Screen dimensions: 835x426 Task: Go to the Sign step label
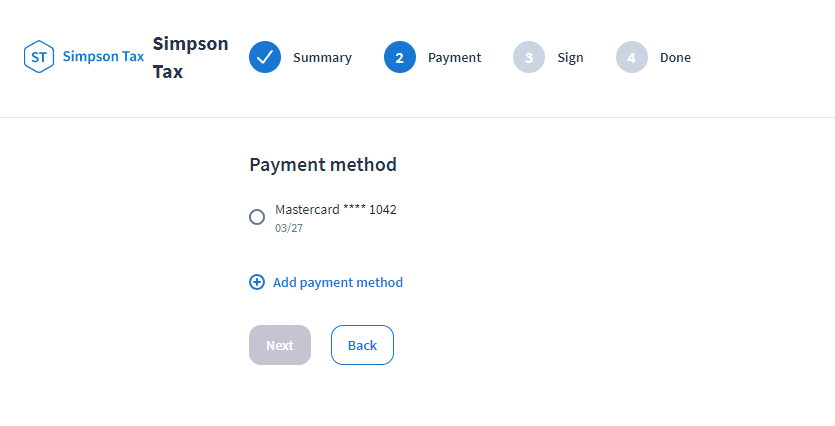[x=570, y=58]
